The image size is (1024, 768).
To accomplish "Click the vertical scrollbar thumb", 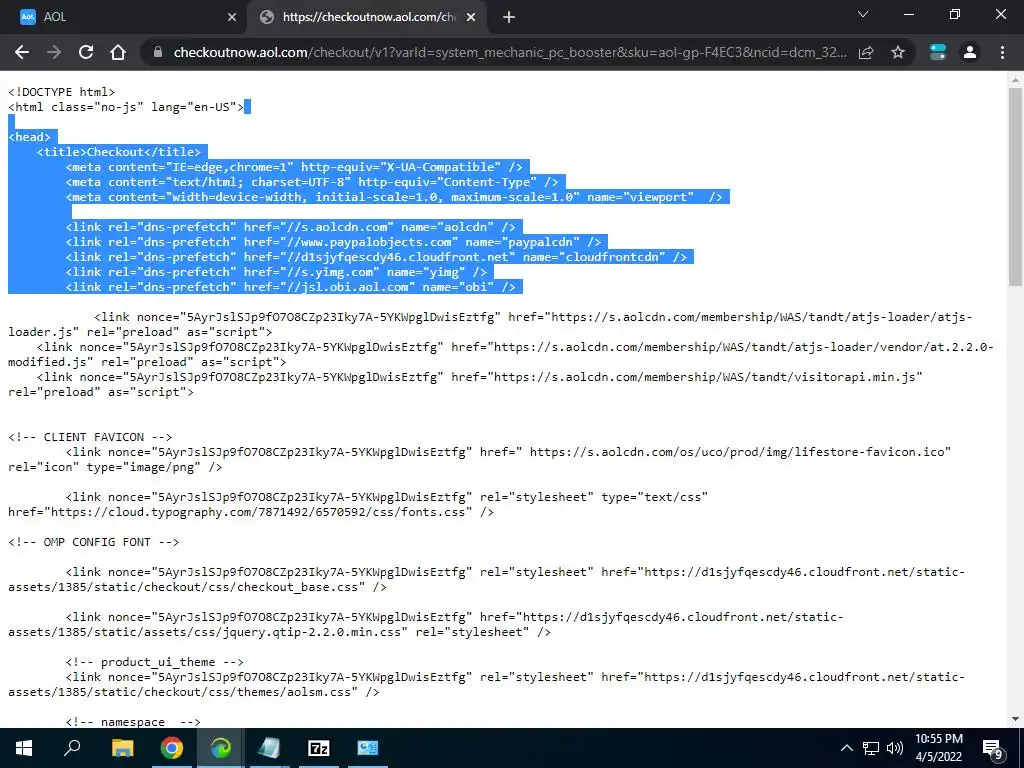I will pyautogui.click(x=1015, y=186).
